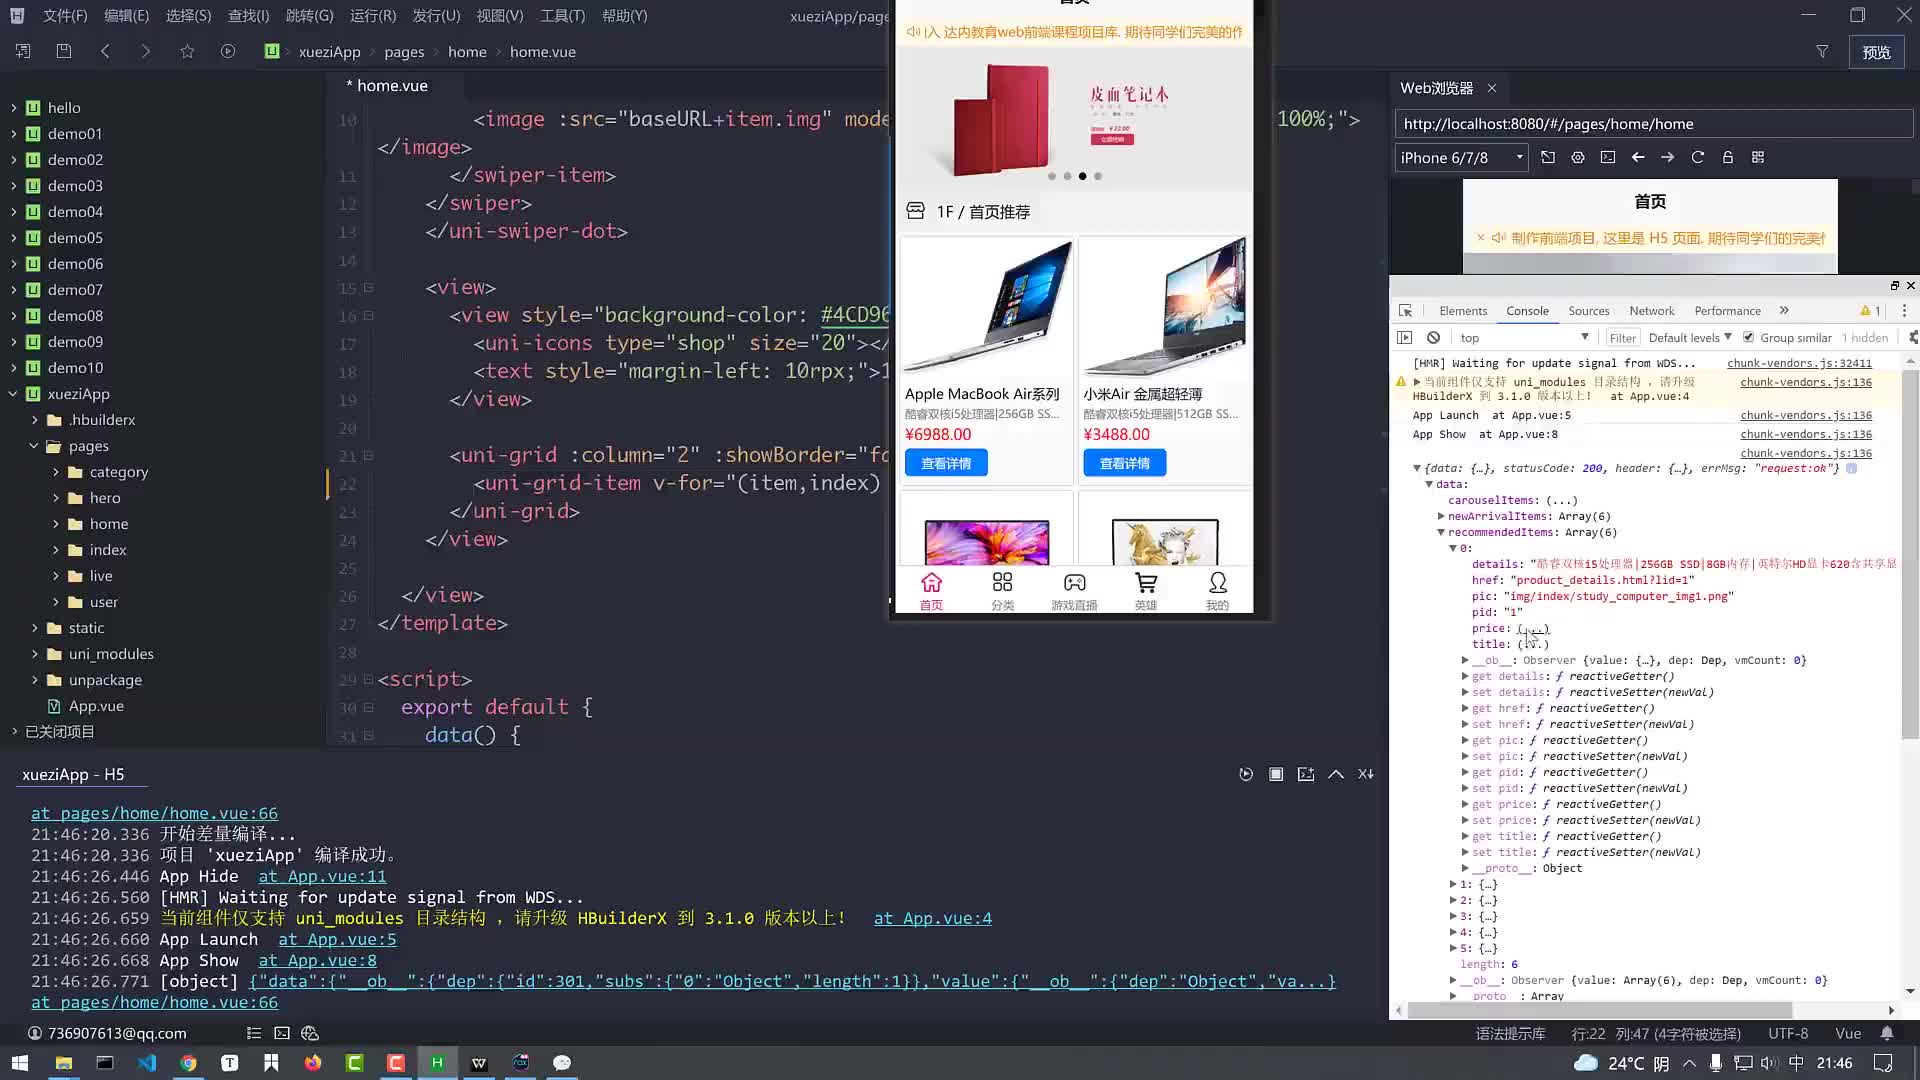Switch to the Network tab in DevTools
1920x1080 pixels.
pyautogui.click(x=1651, y=311)
